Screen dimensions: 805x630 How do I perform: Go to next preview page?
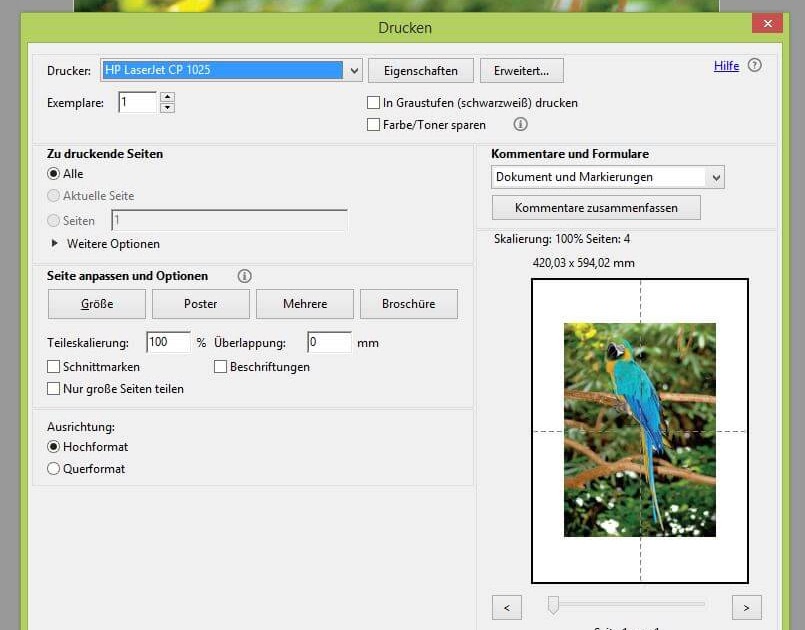tap(746, 608)
